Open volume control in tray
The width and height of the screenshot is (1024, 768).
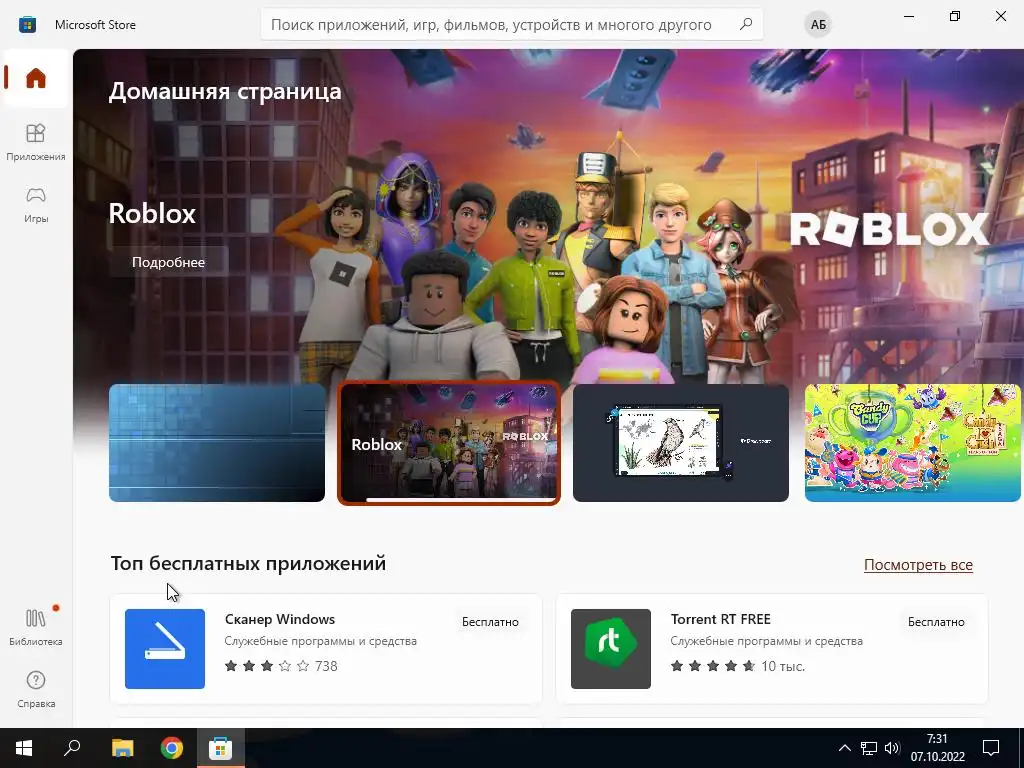click(x=892, y=748)
